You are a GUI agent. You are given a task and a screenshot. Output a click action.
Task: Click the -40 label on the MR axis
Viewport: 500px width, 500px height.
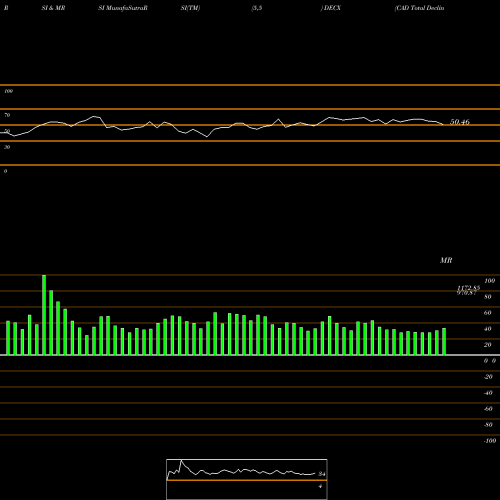pyautogui.click(x=488, y=393)
